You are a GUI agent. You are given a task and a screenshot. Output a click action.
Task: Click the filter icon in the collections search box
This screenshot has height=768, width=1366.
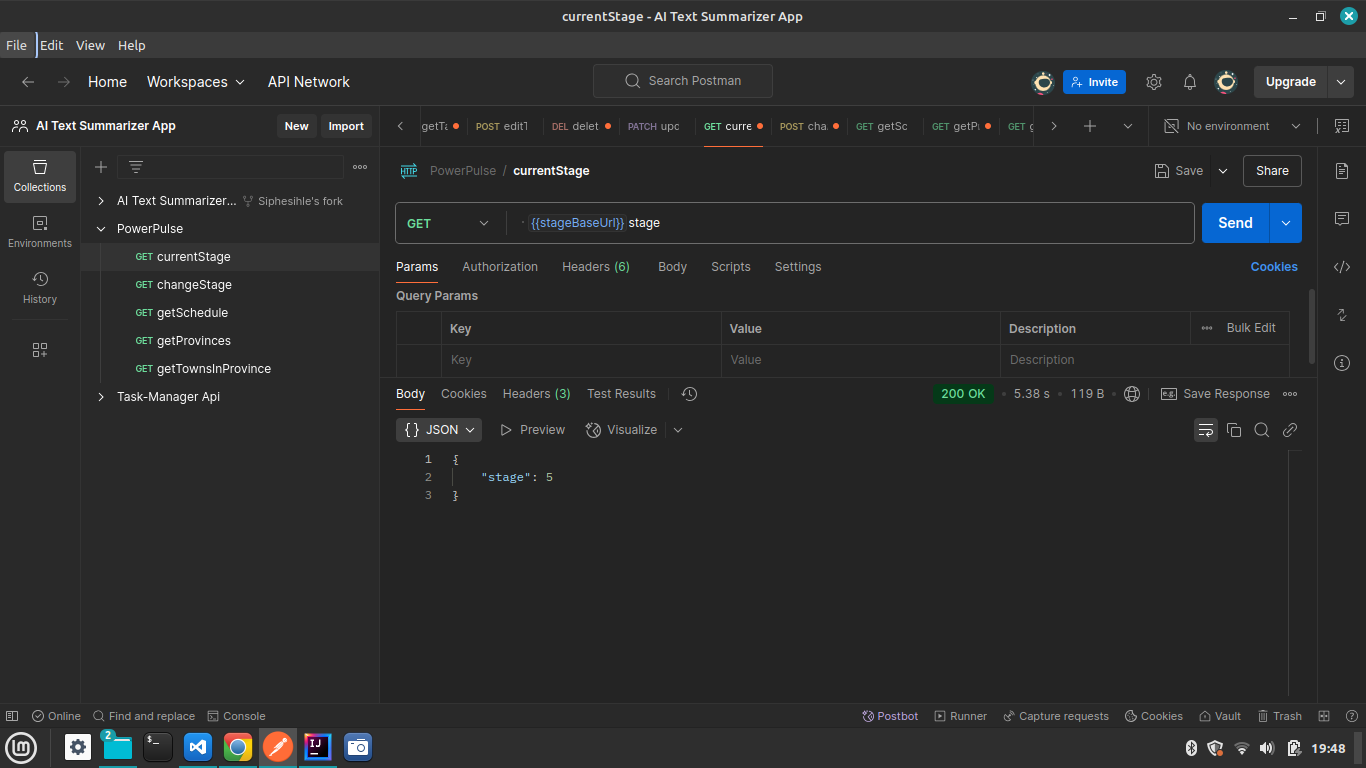136,167
